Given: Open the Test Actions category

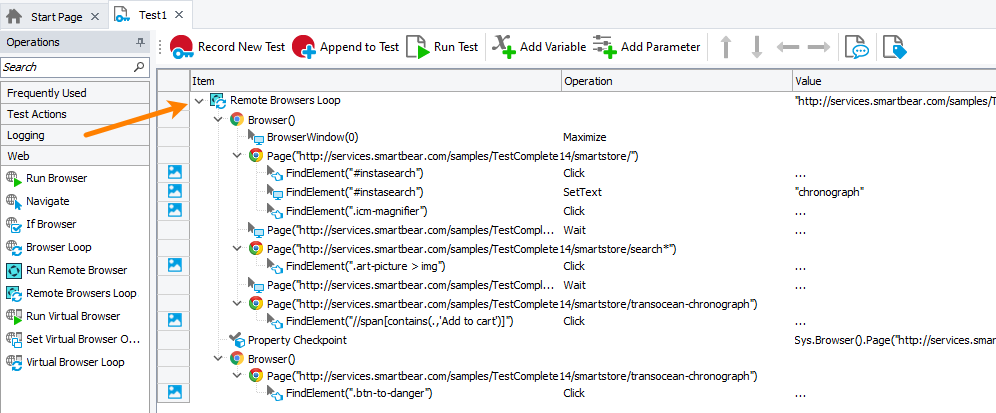Looking at the screenshot, I should coord(76,114).
